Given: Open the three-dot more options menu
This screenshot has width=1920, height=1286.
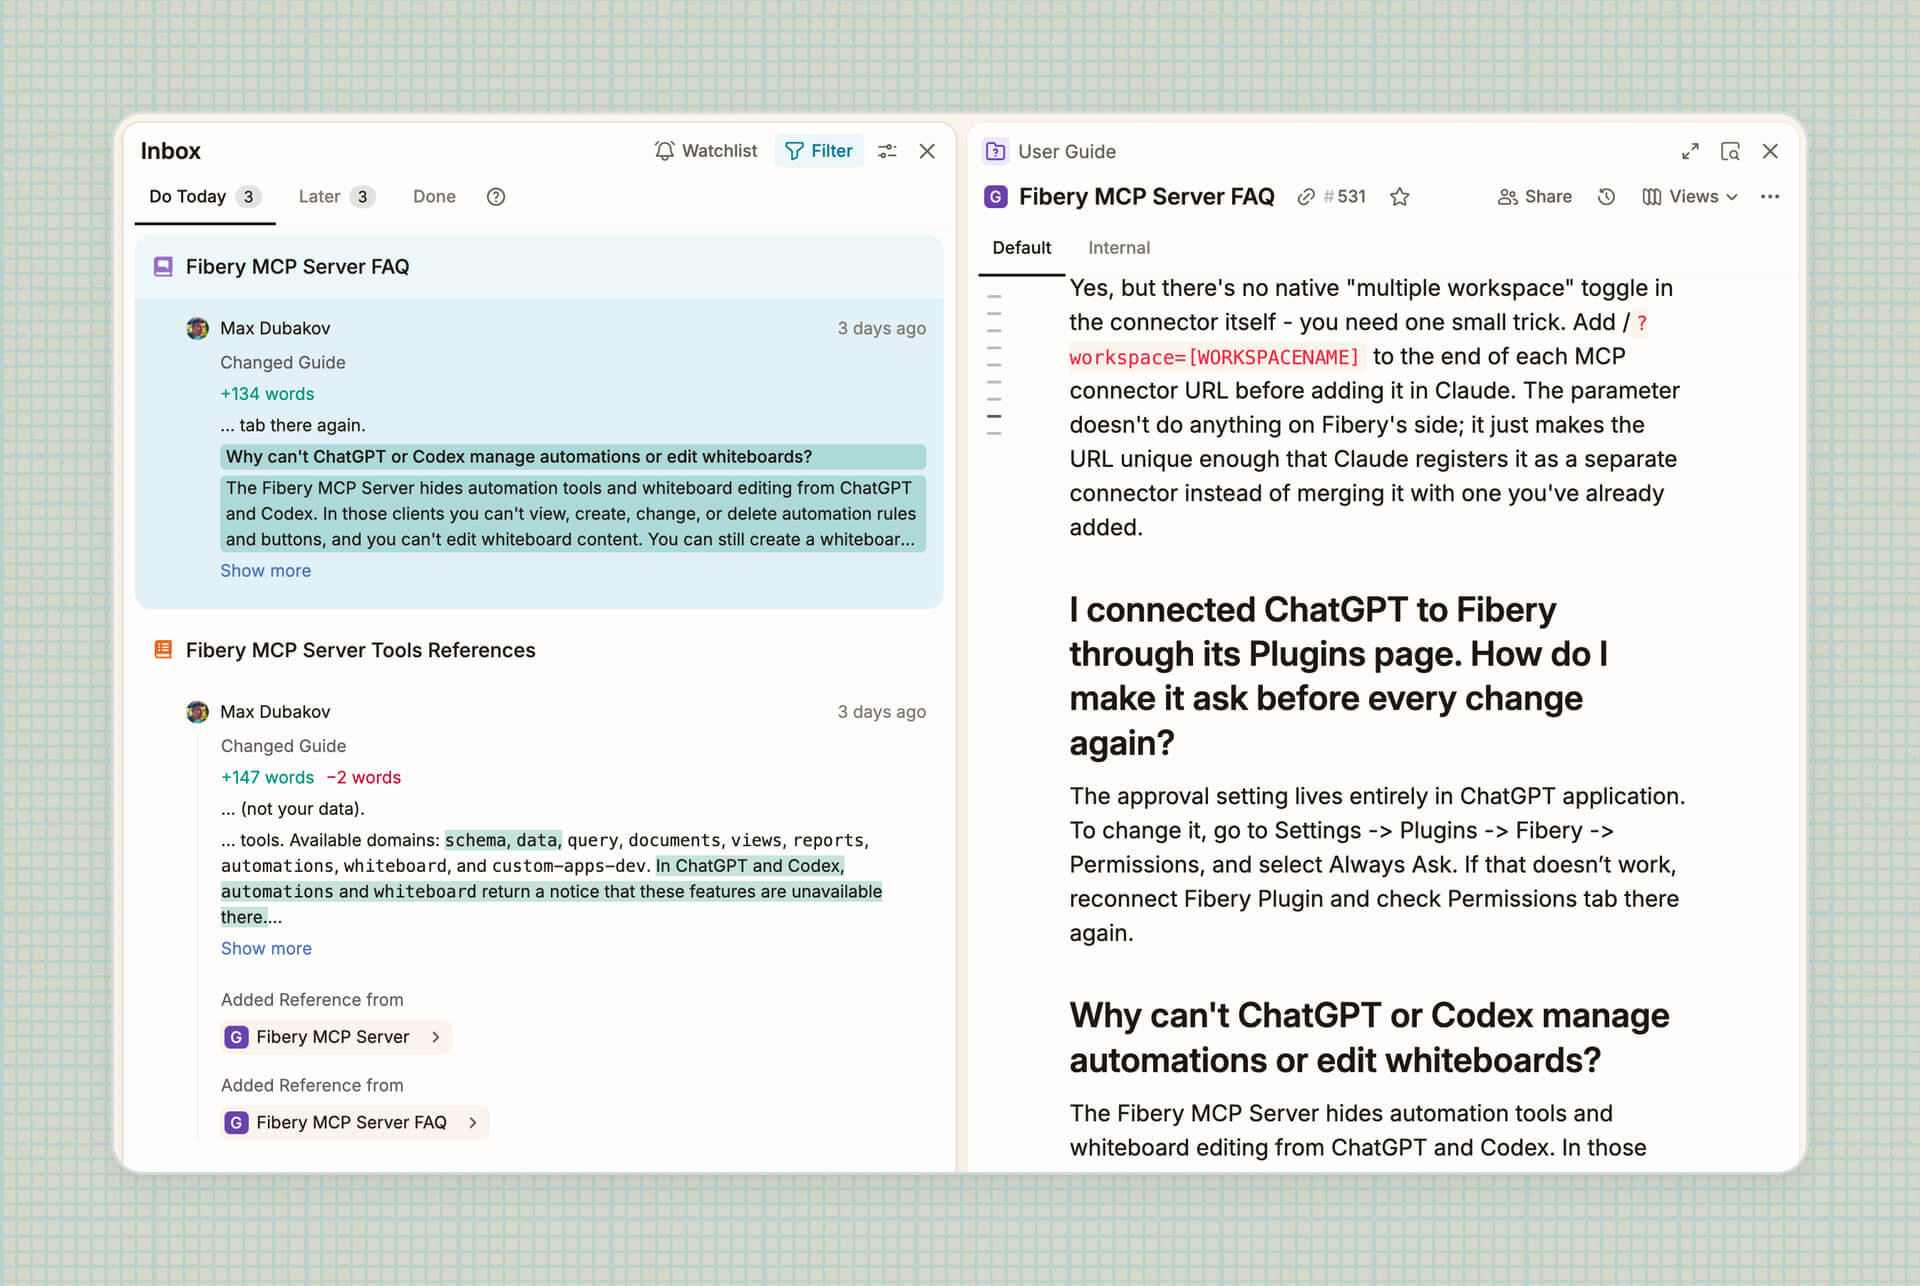Looking at the screenshot, I should 1770,197.
